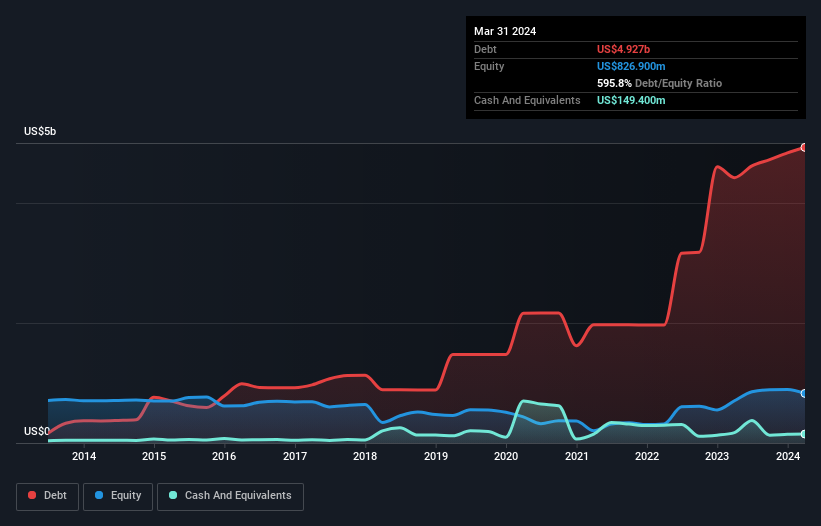Click the 2018 x-axis label
821x526 pixels.
click(x=365, y=456)
